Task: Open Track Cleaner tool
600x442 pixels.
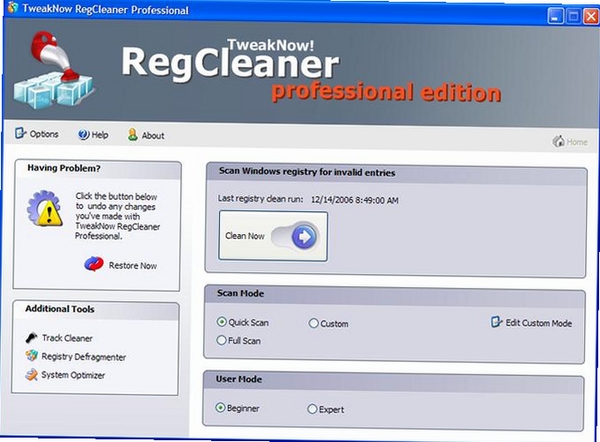Action: point(67,338)
